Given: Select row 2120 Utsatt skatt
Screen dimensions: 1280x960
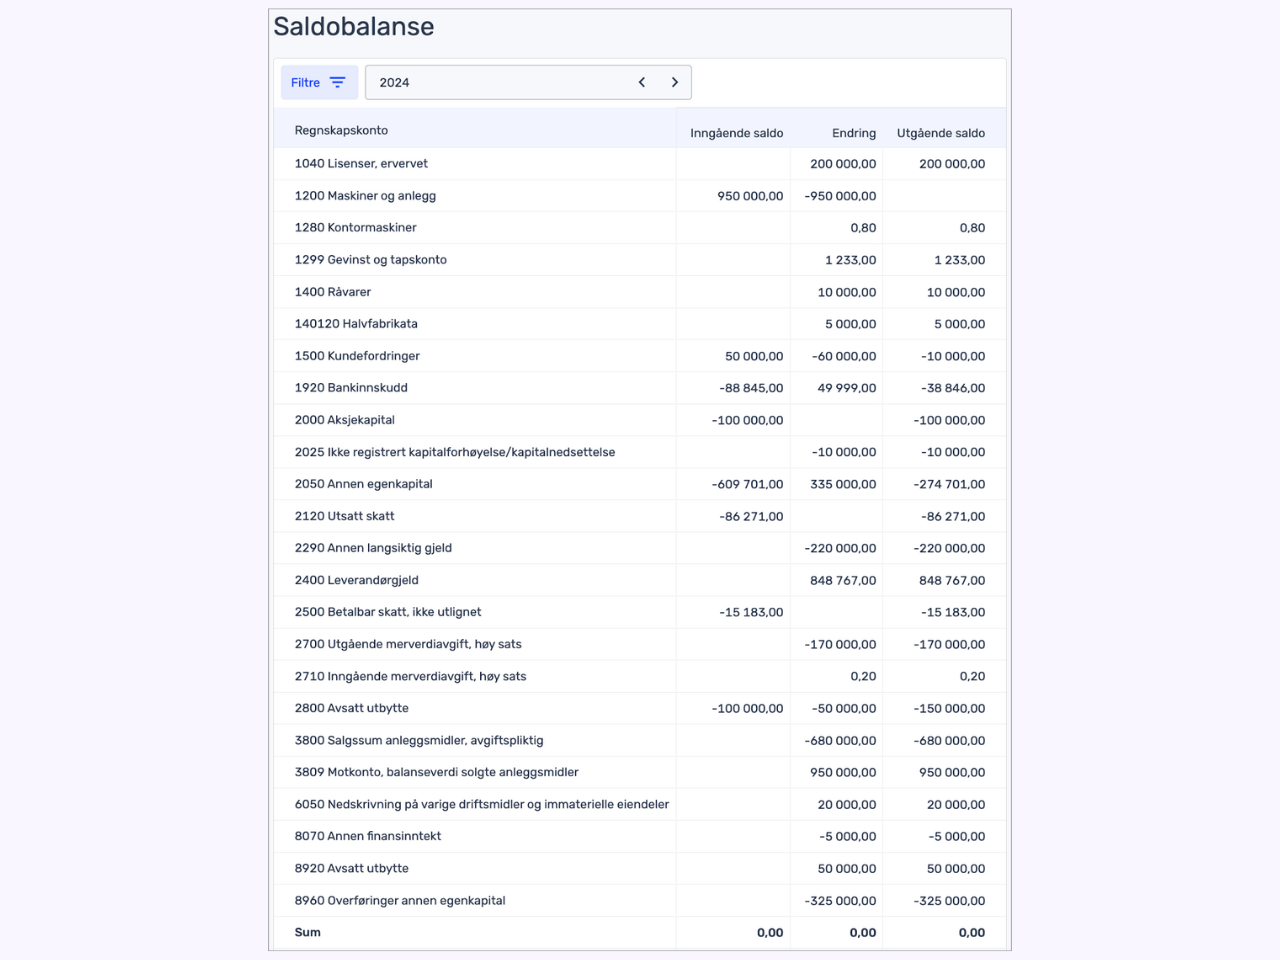Looking at the screenshot, I should (640, 516).
